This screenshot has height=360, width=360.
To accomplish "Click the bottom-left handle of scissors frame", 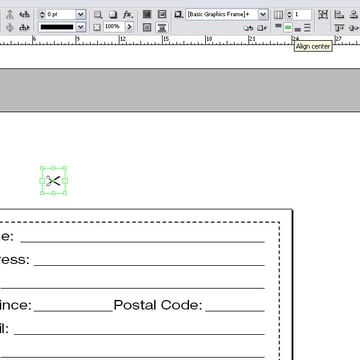I will [42, 193].
